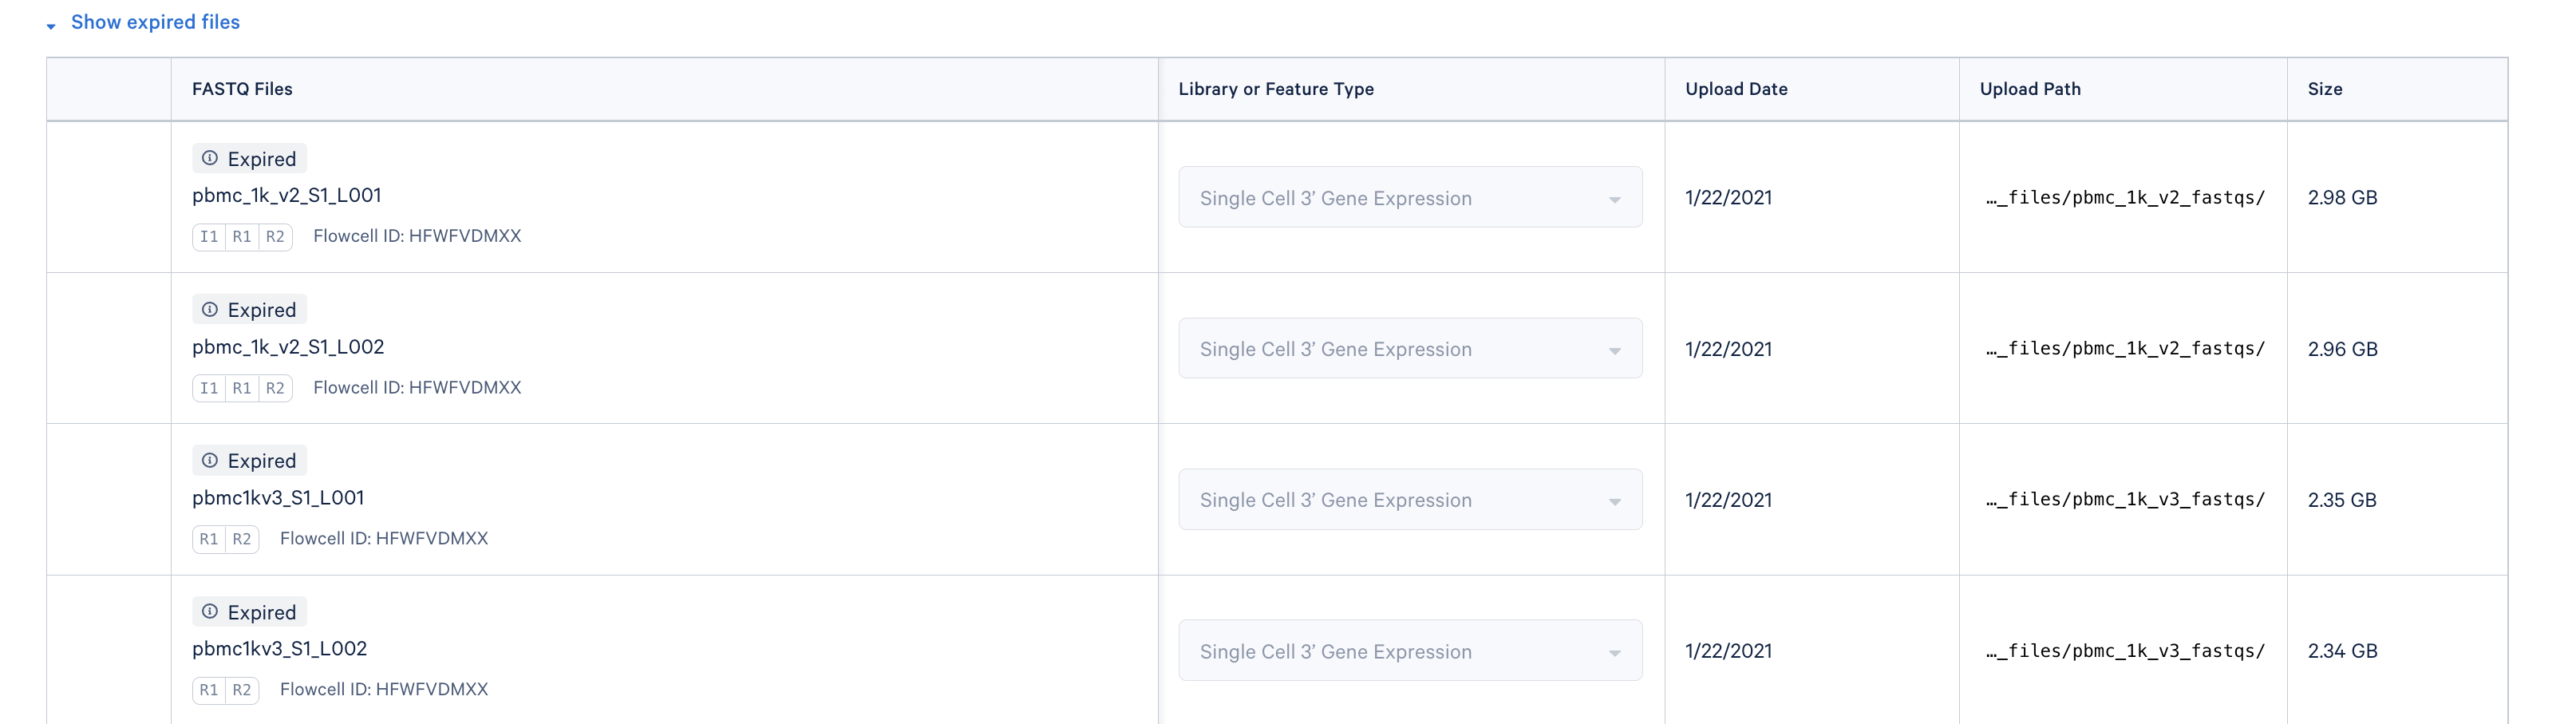The width and height of the screenshot is (2576, 724).
Task: Collapse the Show expired files arrow
Action: [51, 26]
